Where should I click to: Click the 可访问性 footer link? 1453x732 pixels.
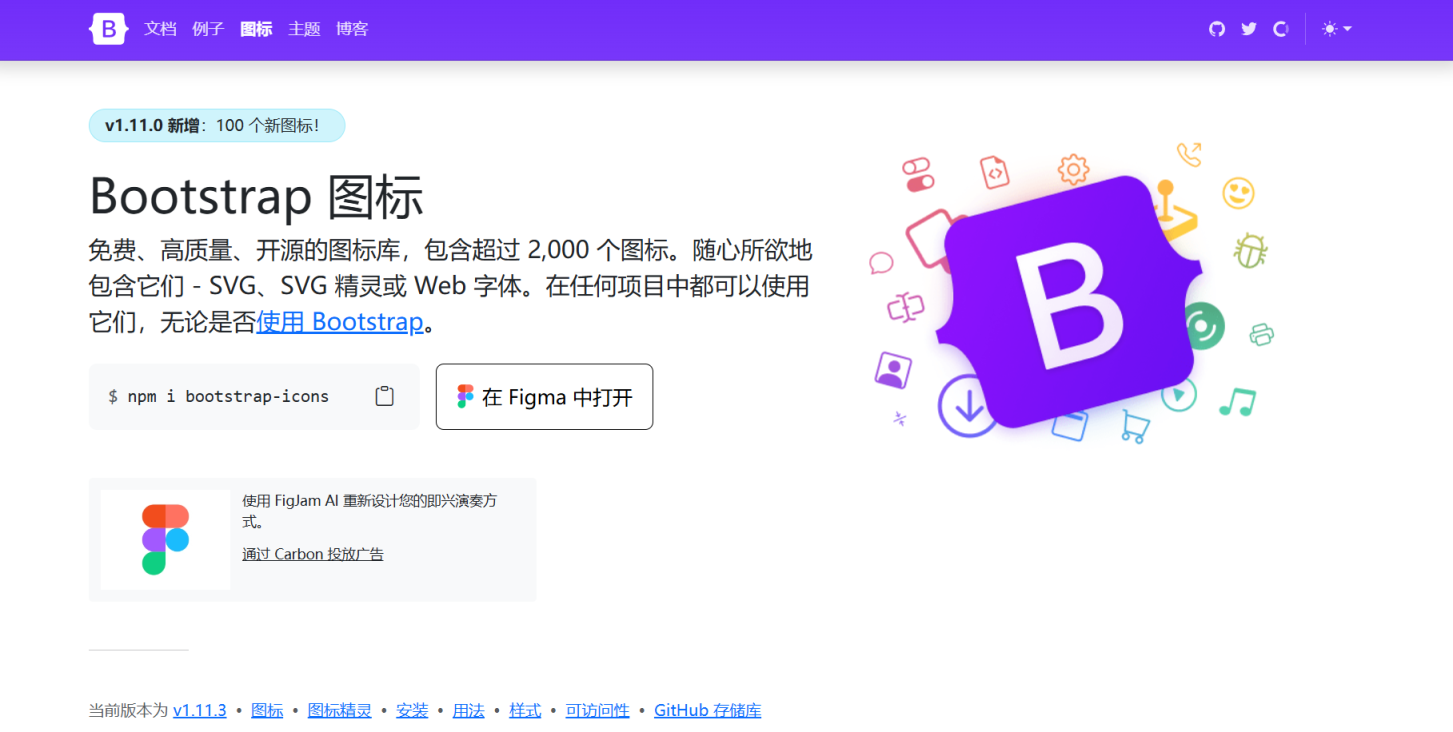597,710
